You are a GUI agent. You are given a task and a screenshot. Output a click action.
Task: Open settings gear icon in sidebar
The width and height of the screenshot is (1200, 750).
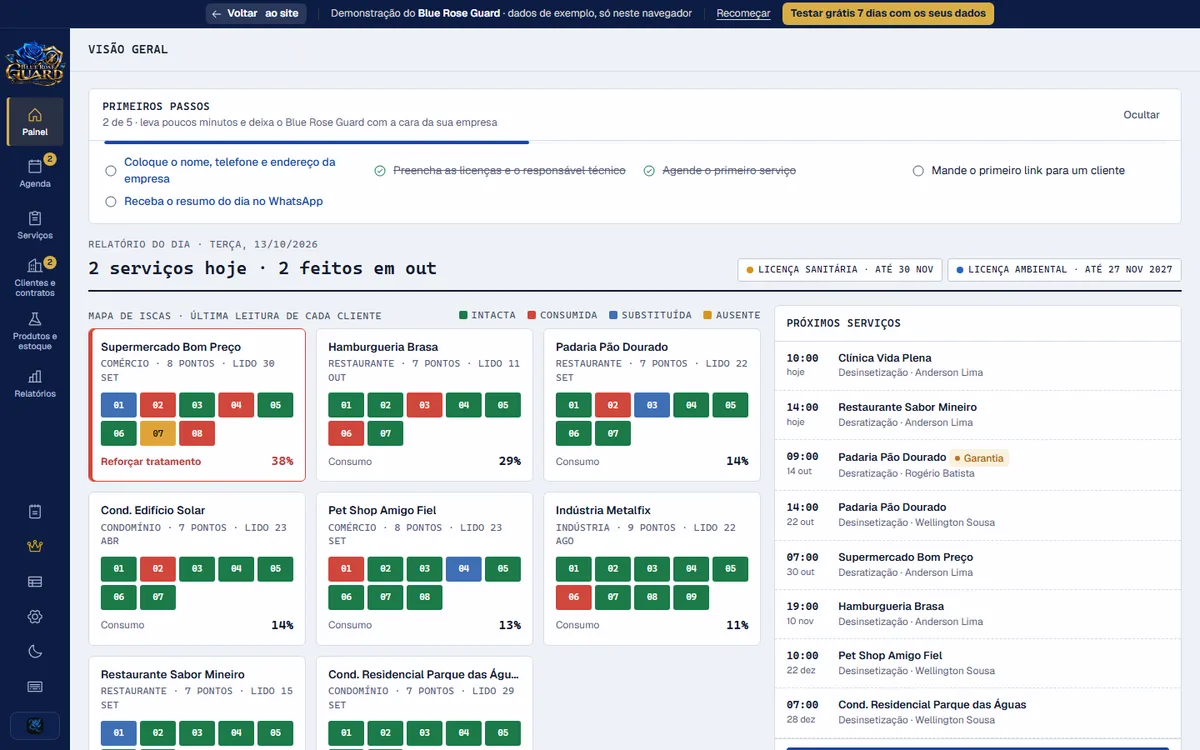pyautogui.click(x=35, y=616)
